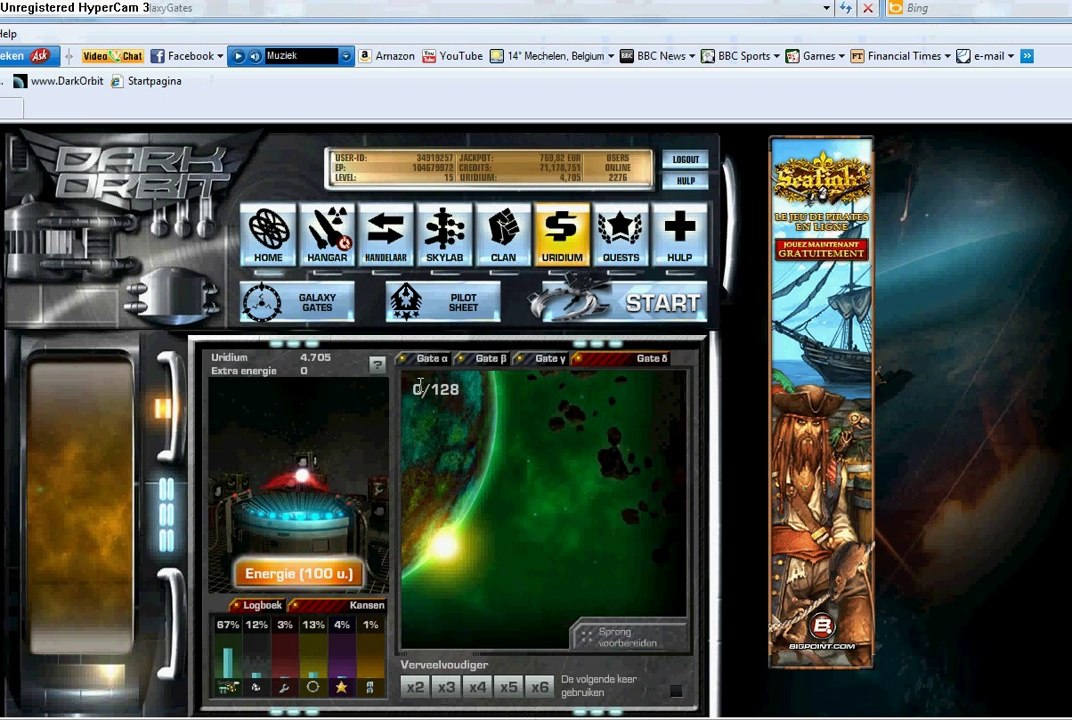Click the question mark help icon

377,364
